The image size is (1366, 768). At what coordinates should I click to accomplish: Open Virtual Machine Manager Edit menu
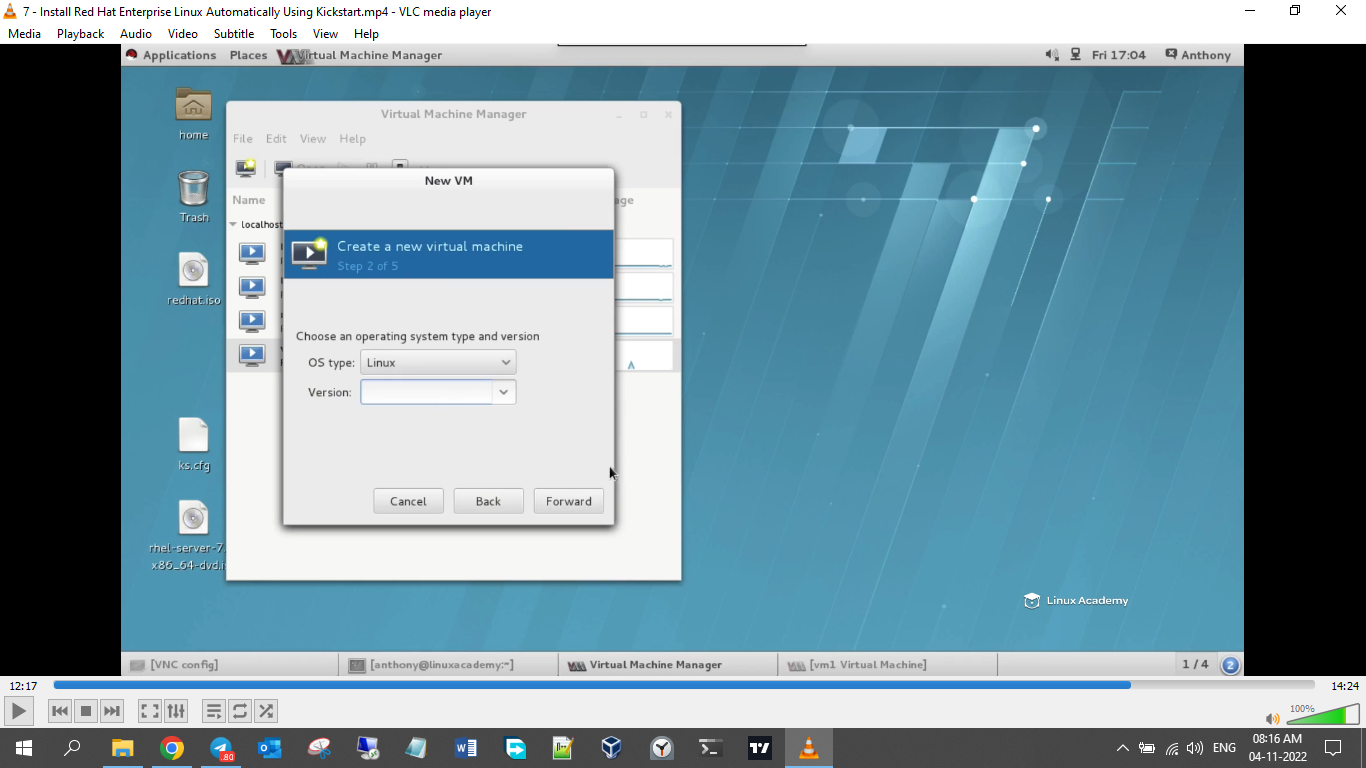coord(276,139)
